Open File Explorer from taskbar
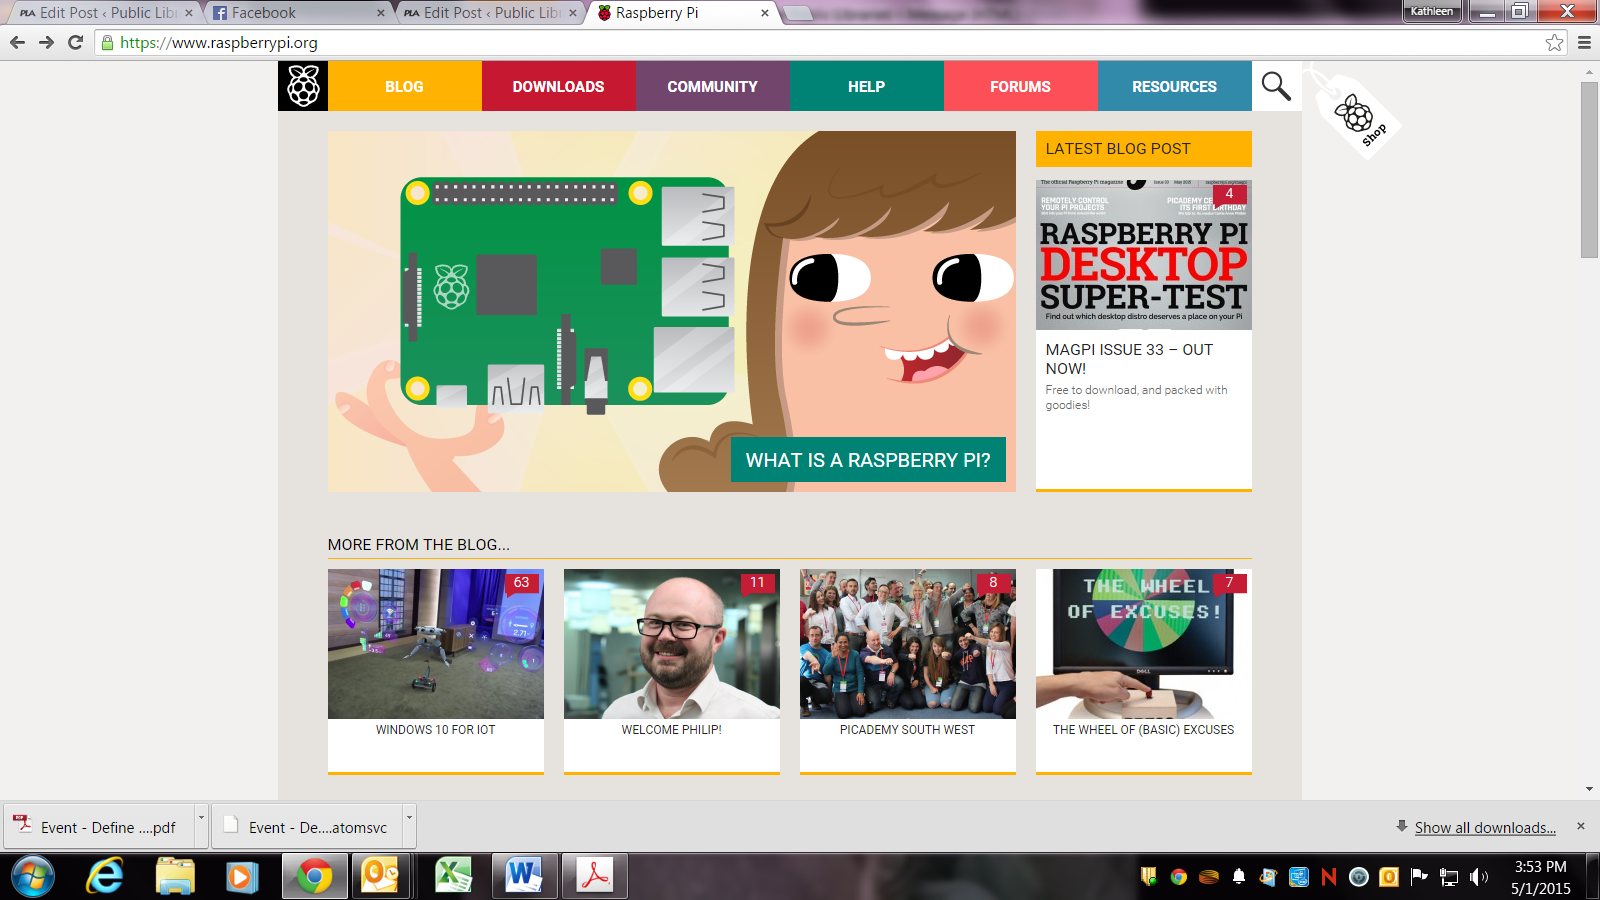Screen dimensions: 1600x900 coord(175,877)
